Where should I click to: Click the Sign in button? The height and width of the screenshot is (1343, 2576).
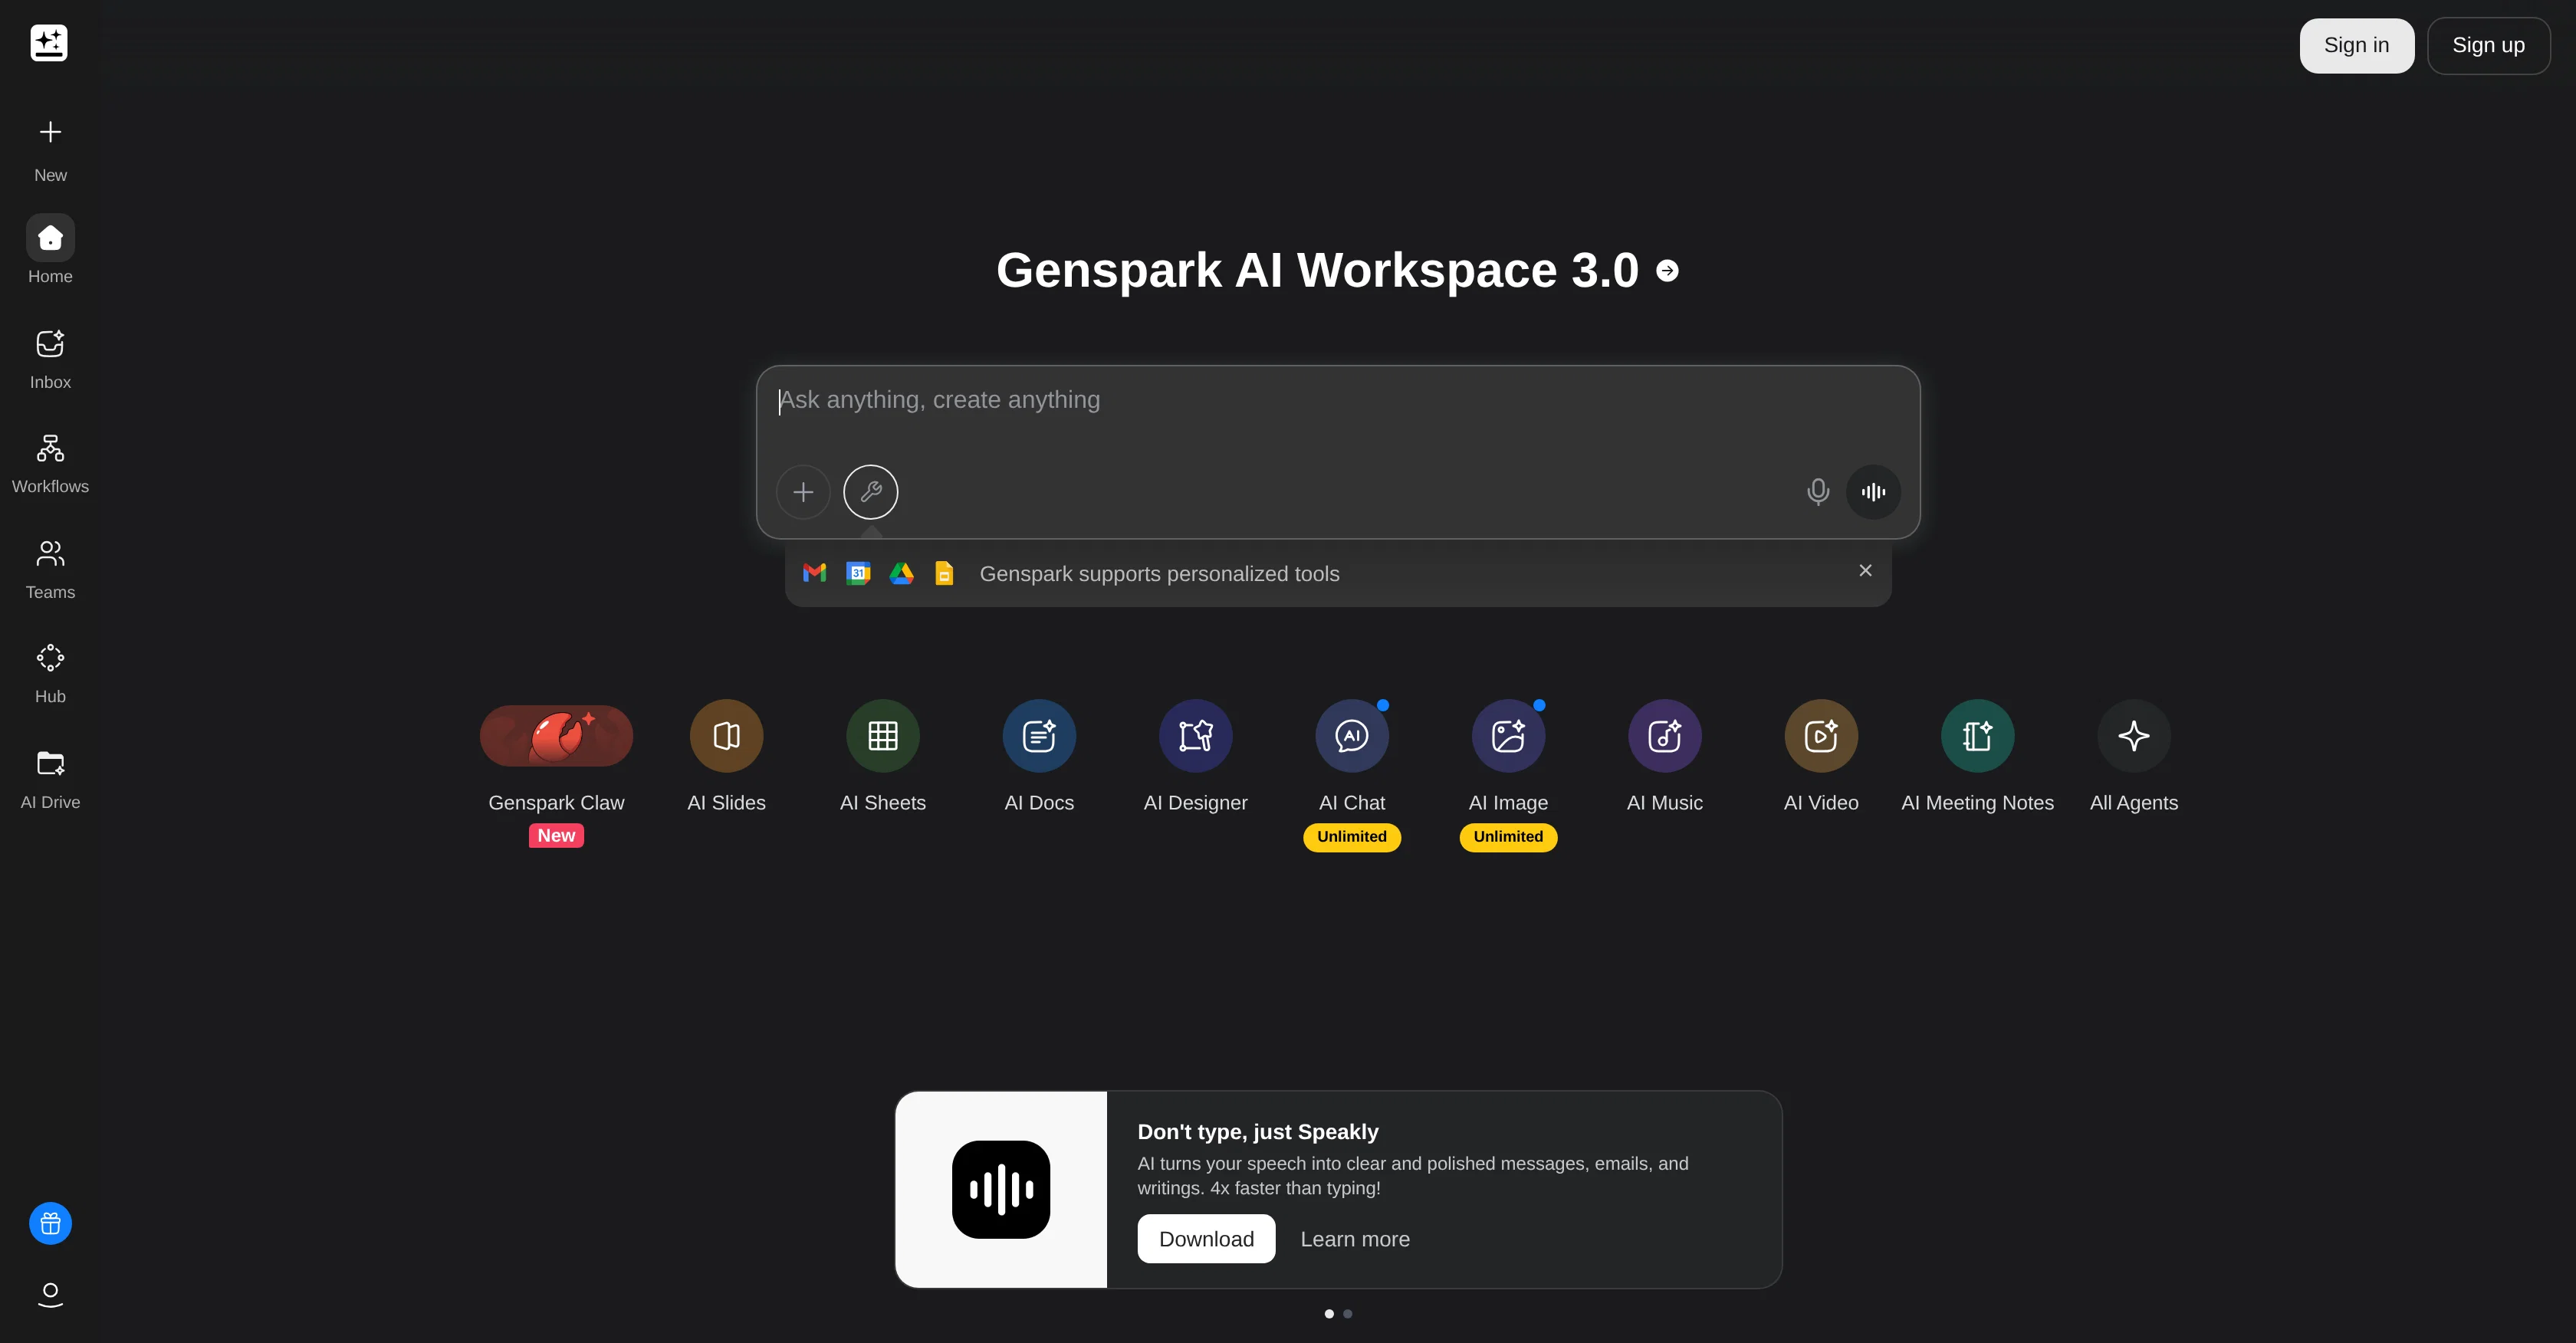point(2356,45)
